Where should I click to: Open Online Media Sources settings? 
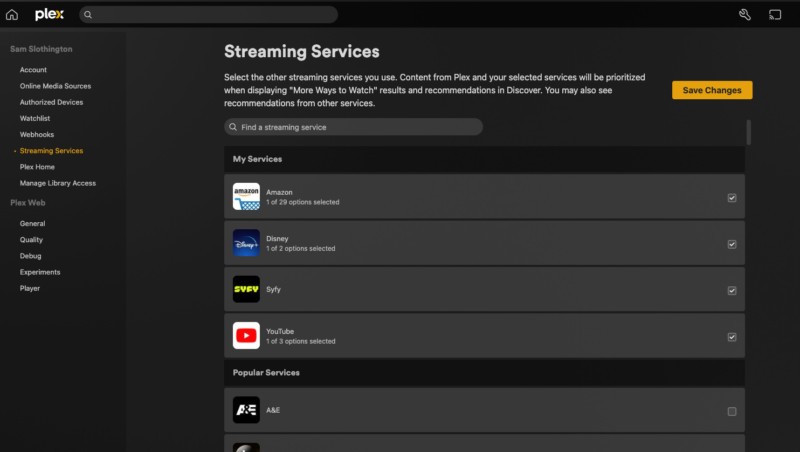pyautogui.click(x=55, y=86)
